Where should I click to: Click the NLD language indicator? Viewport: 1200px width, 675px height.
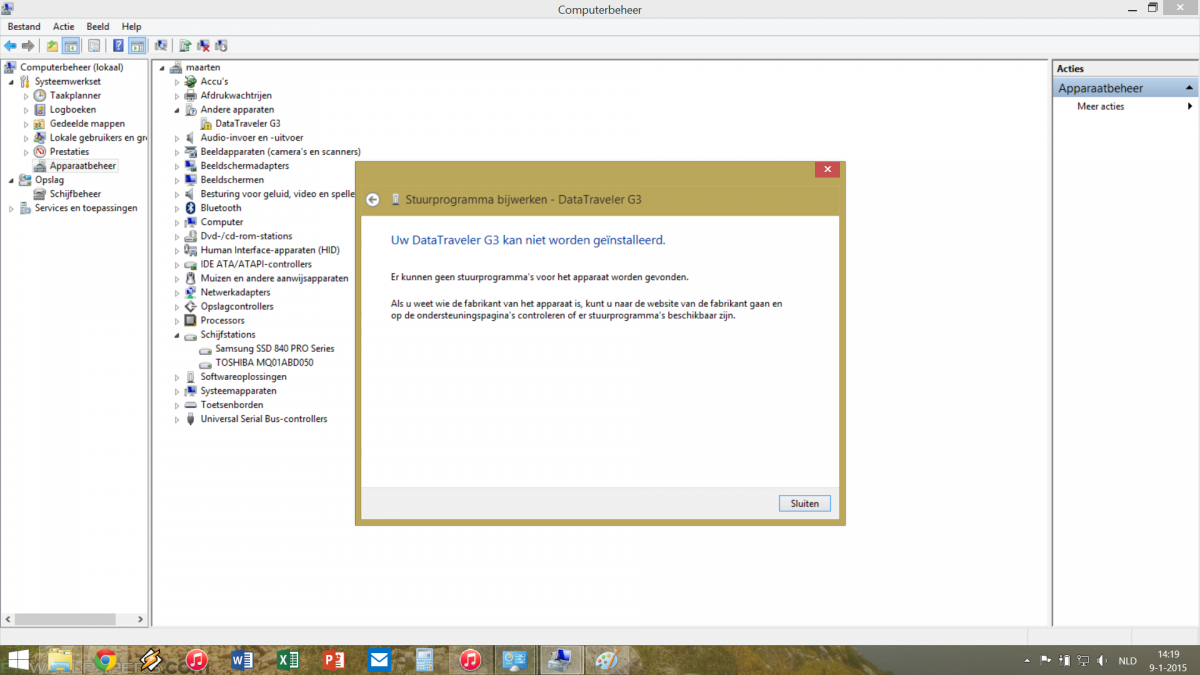tap(1127, 660)
